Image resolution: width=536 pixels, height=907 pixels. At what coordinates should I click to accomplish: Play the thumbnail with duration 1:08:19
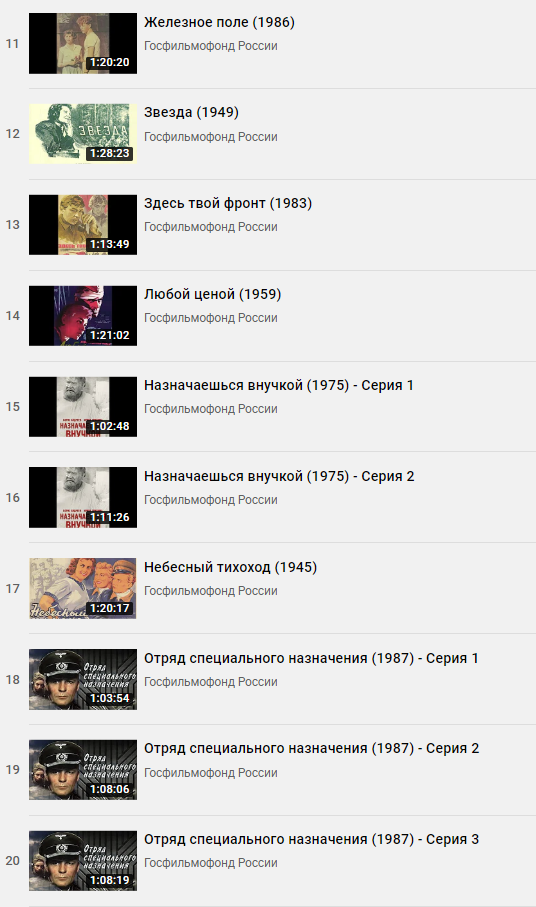[x=83, y=861]
